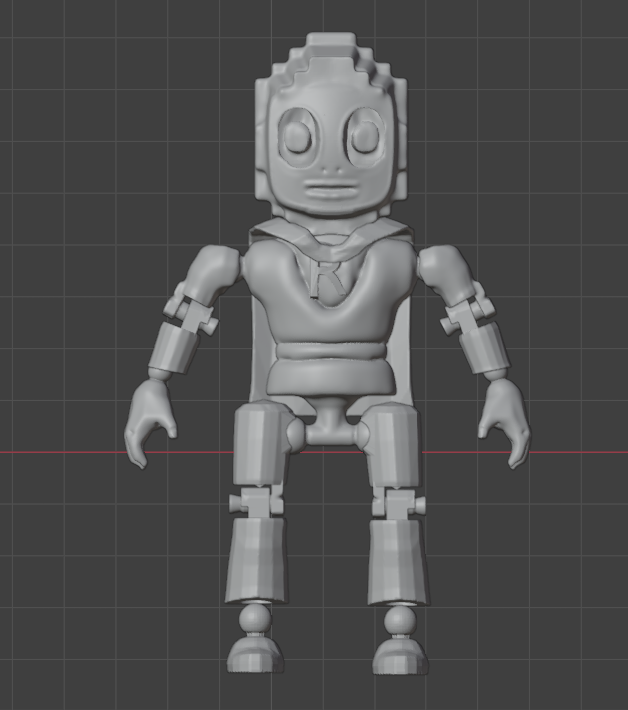Click the embossed letter R on the chest

click(326, 279)
